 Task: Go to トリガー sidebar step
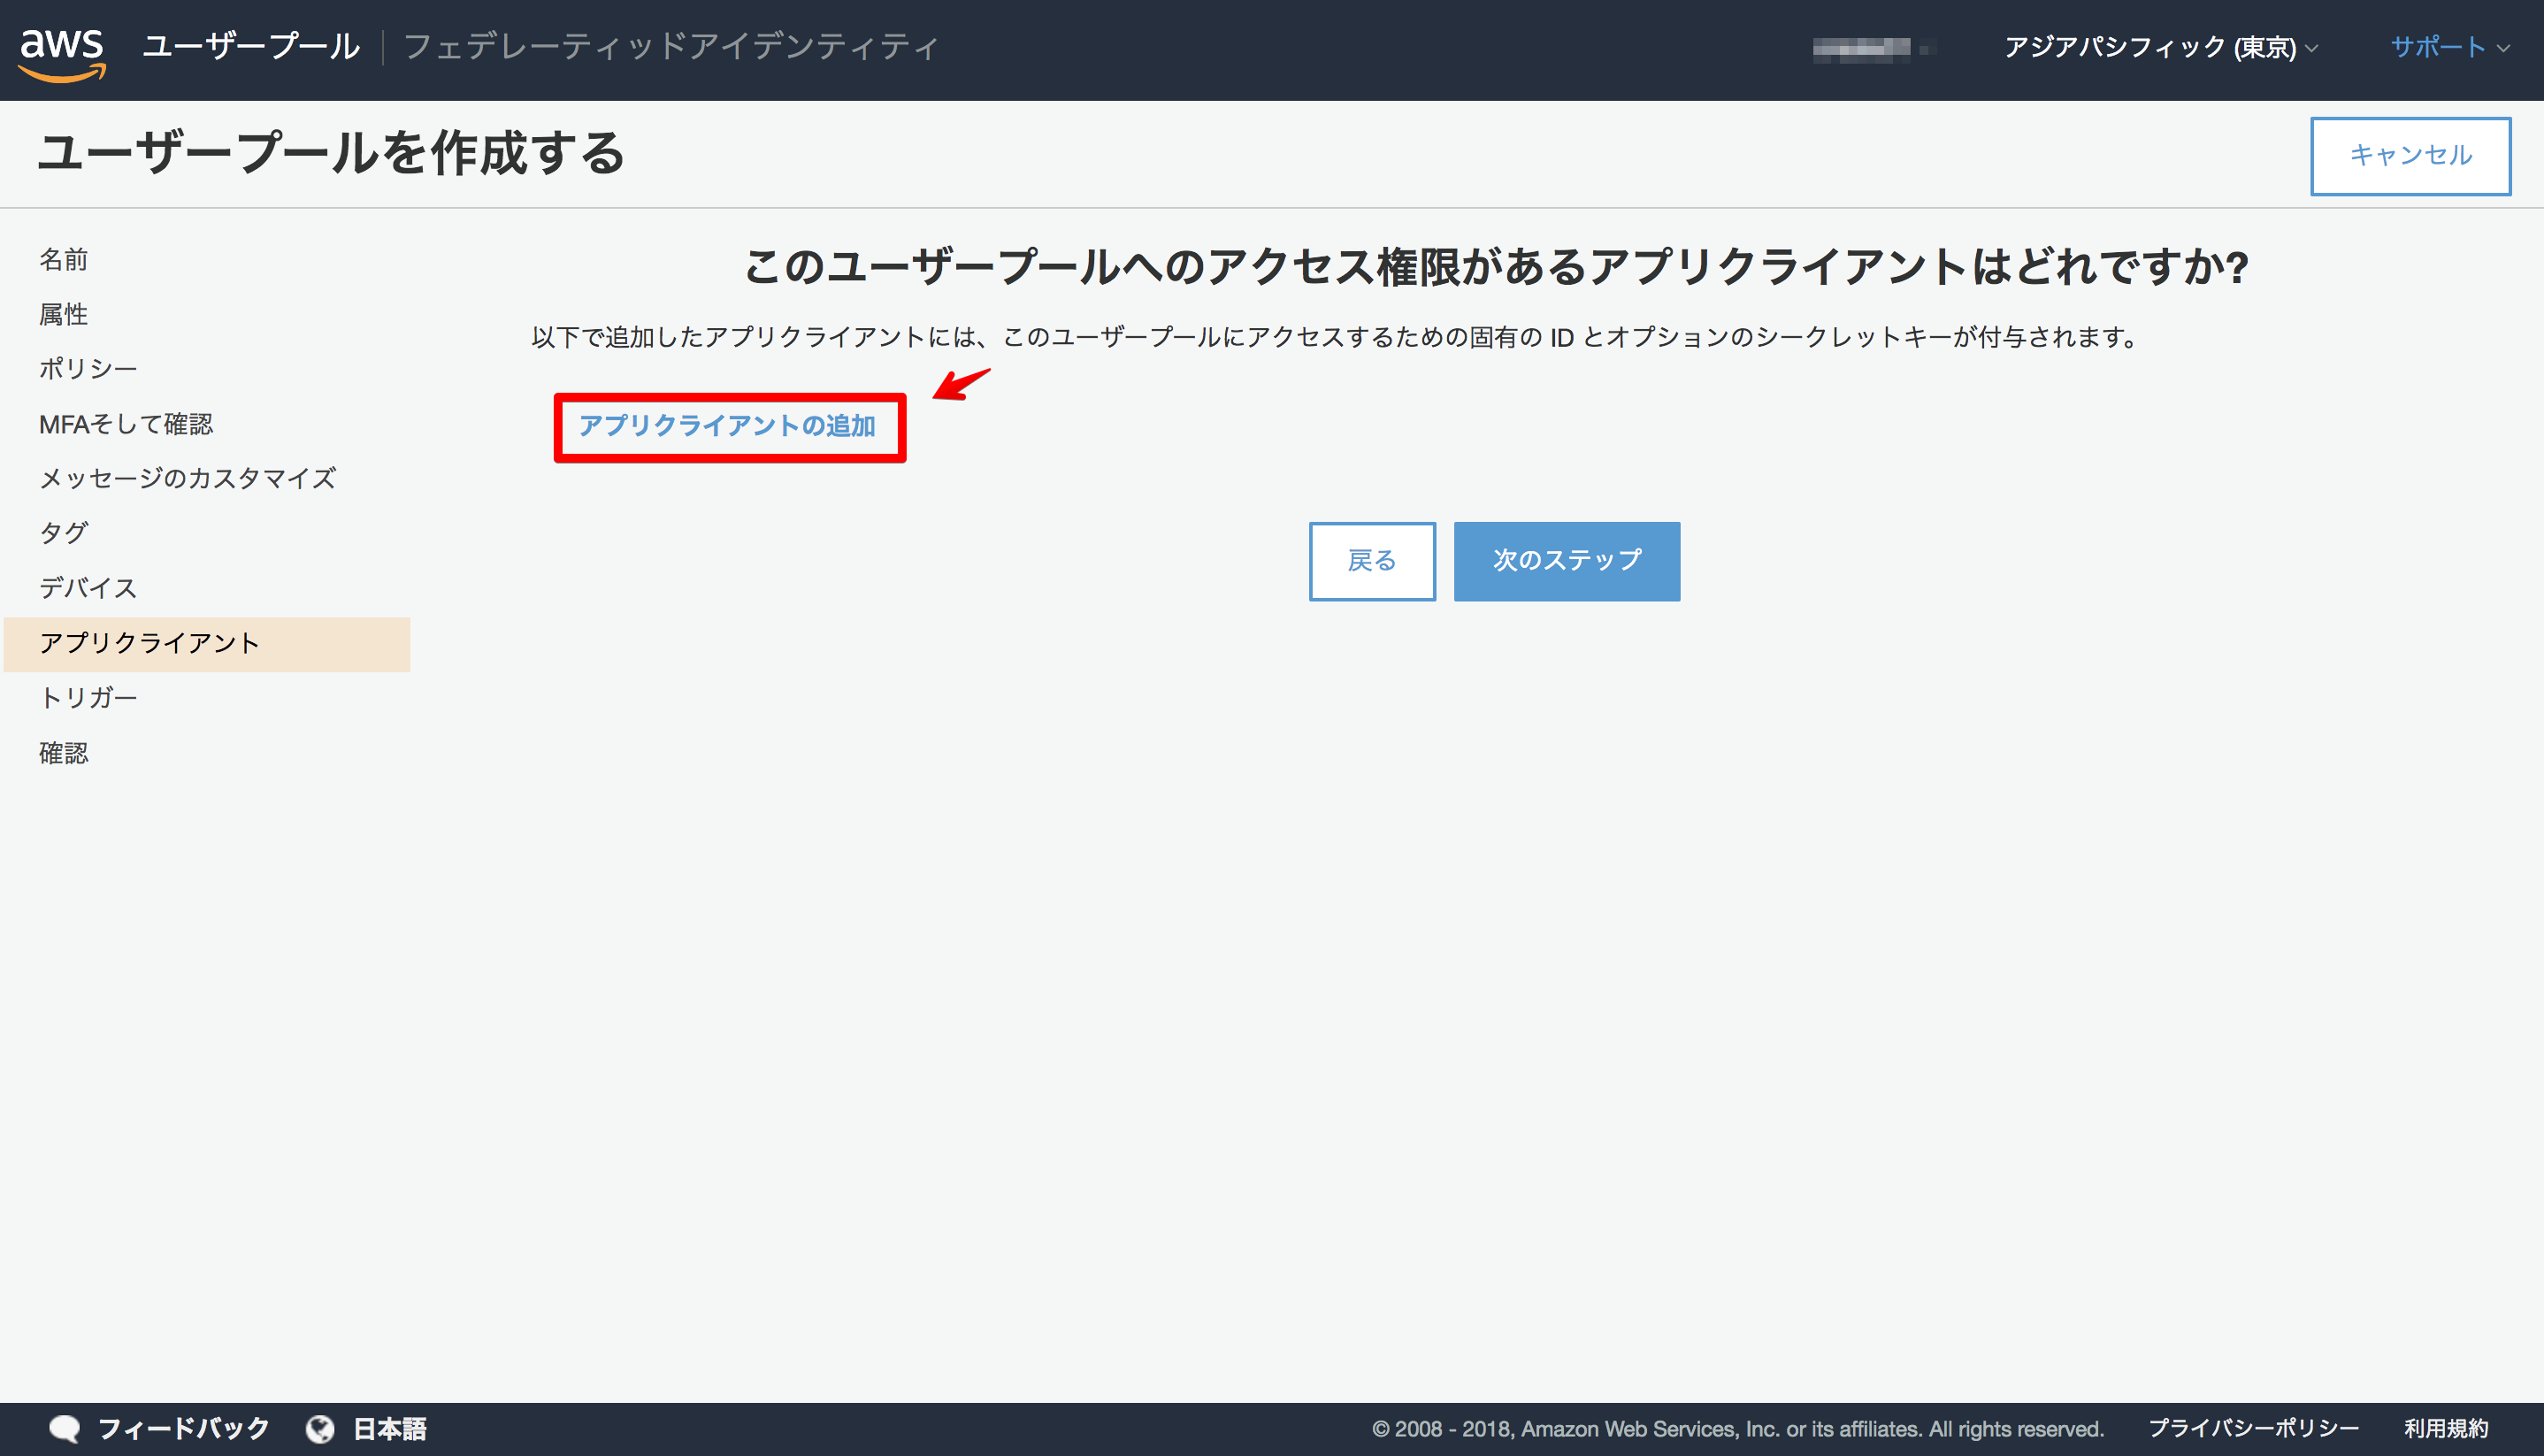click(x=88, y=697)
